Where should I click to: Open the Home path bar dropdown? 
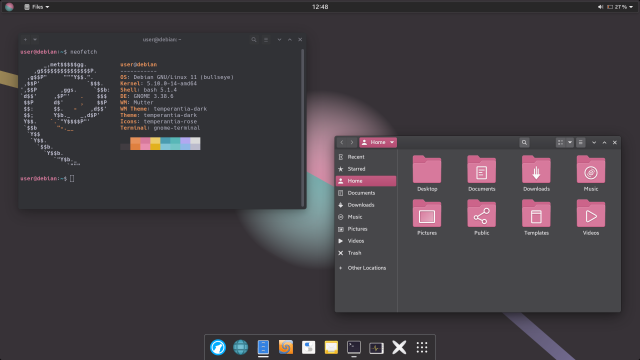click(x=378, y=142)
